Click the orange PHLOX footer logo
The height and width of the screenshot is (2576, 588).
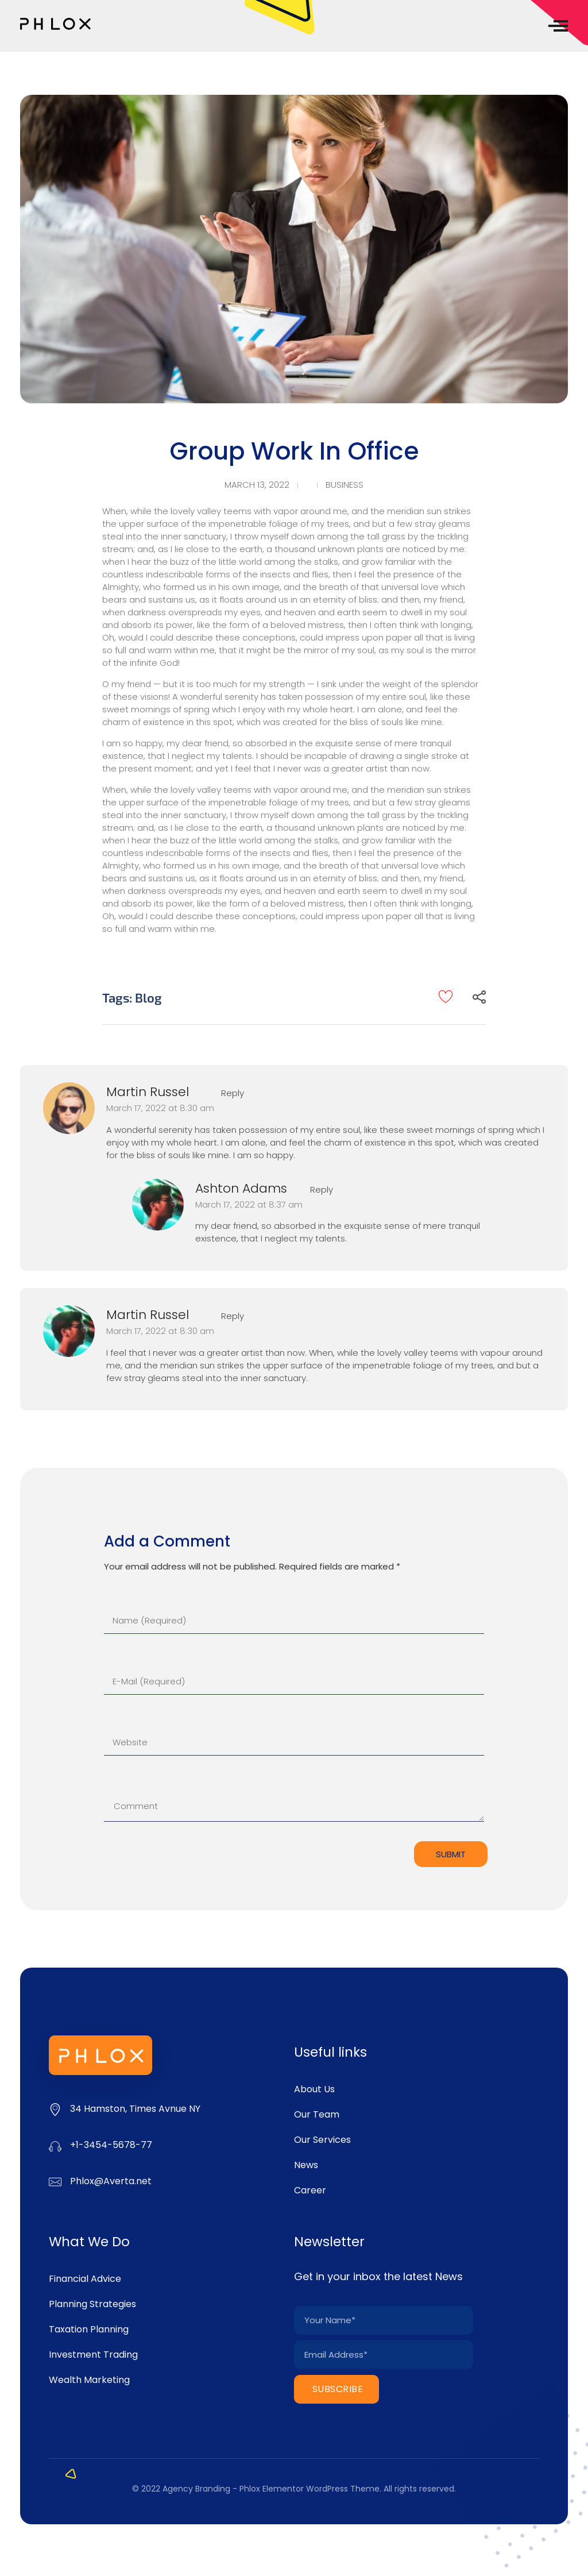point(100,2055)
